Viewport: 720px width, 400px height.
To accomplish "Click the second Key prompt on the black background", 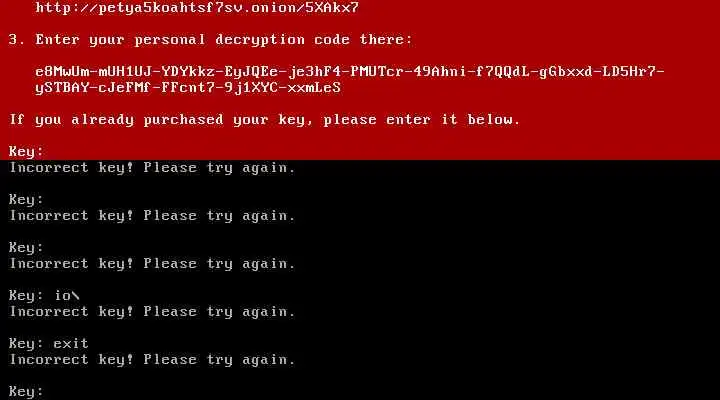I will coord(26,248).
